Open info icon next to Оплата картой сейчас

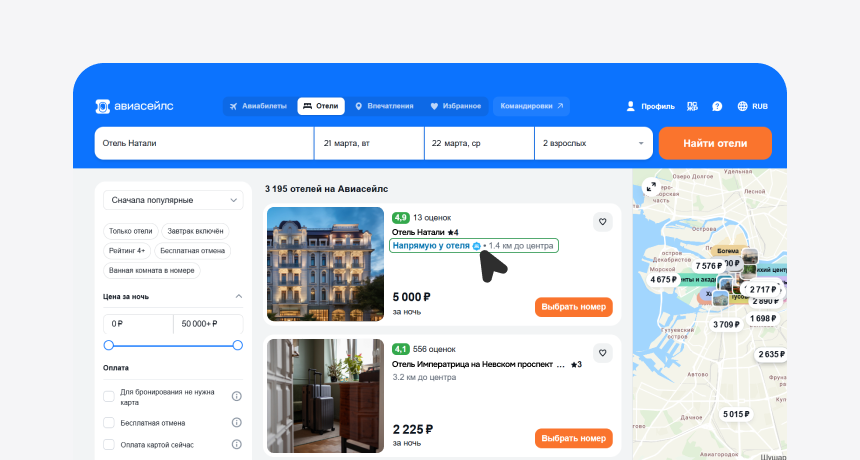click(237, 445)
